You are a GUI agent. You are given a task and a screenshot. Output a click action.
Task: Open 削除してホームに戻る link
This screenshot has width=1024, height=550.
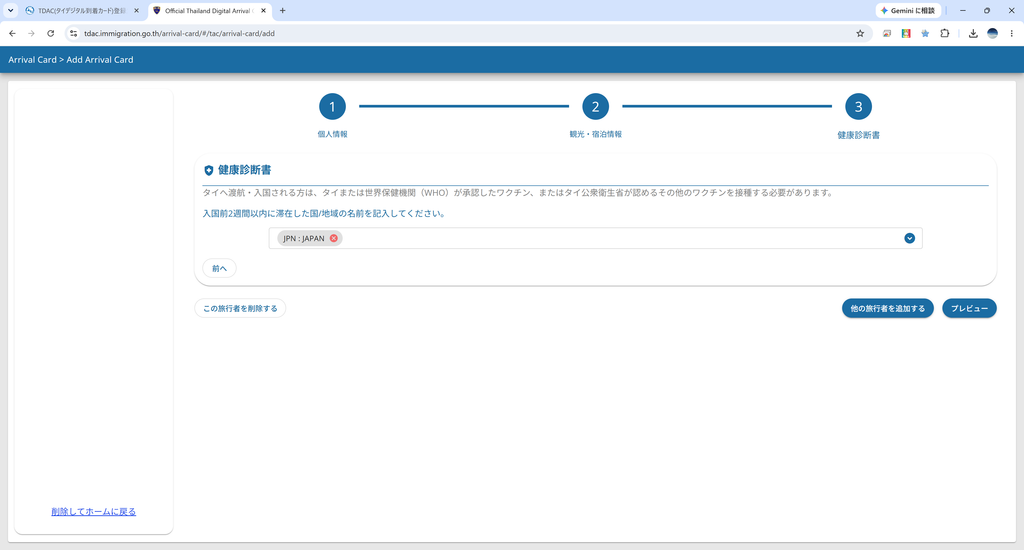[93, 511]
